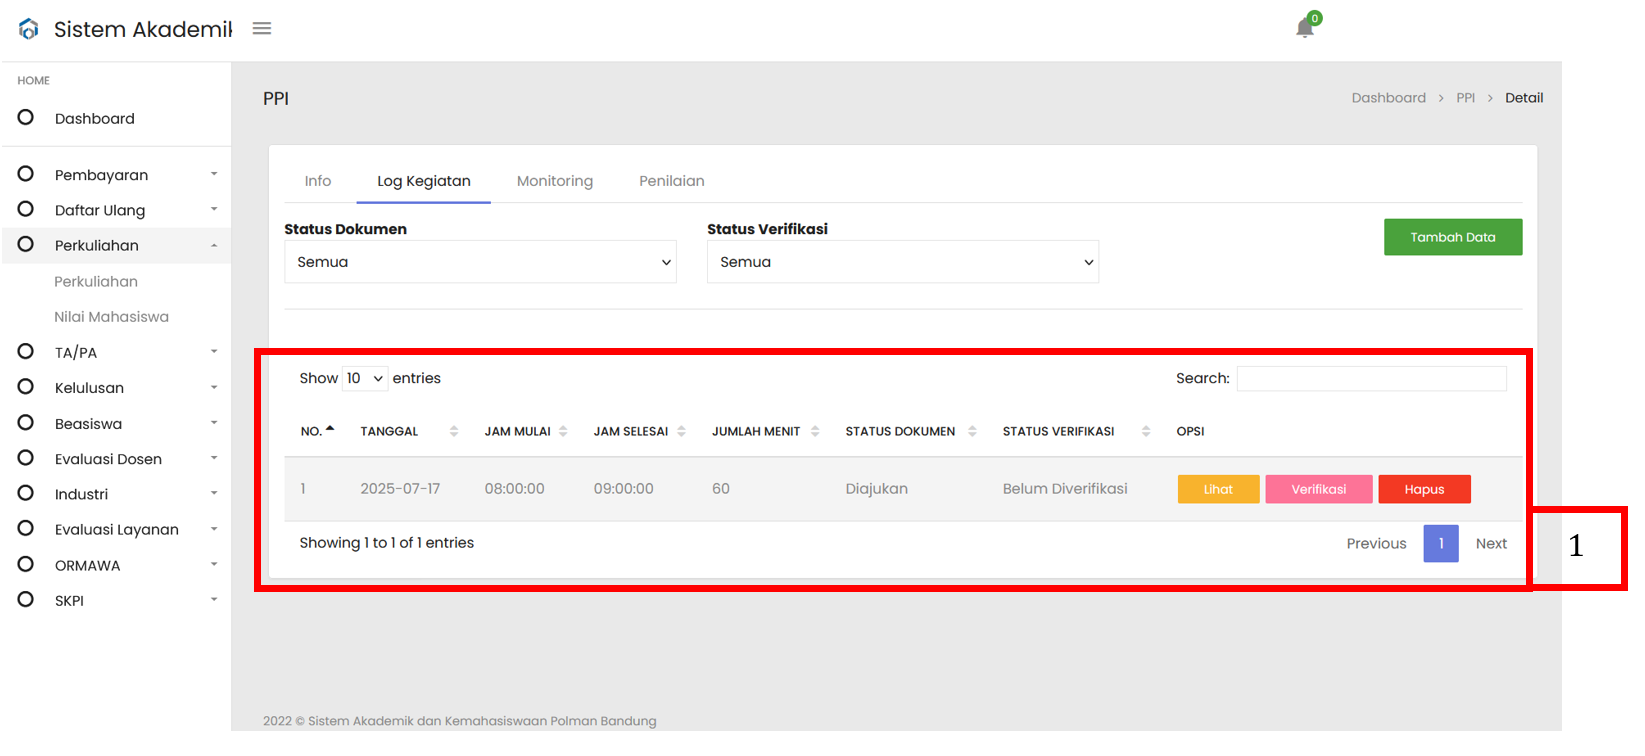Sort table by NO. column arrow
Screen dimensions: 1645x756
(330, 429)
